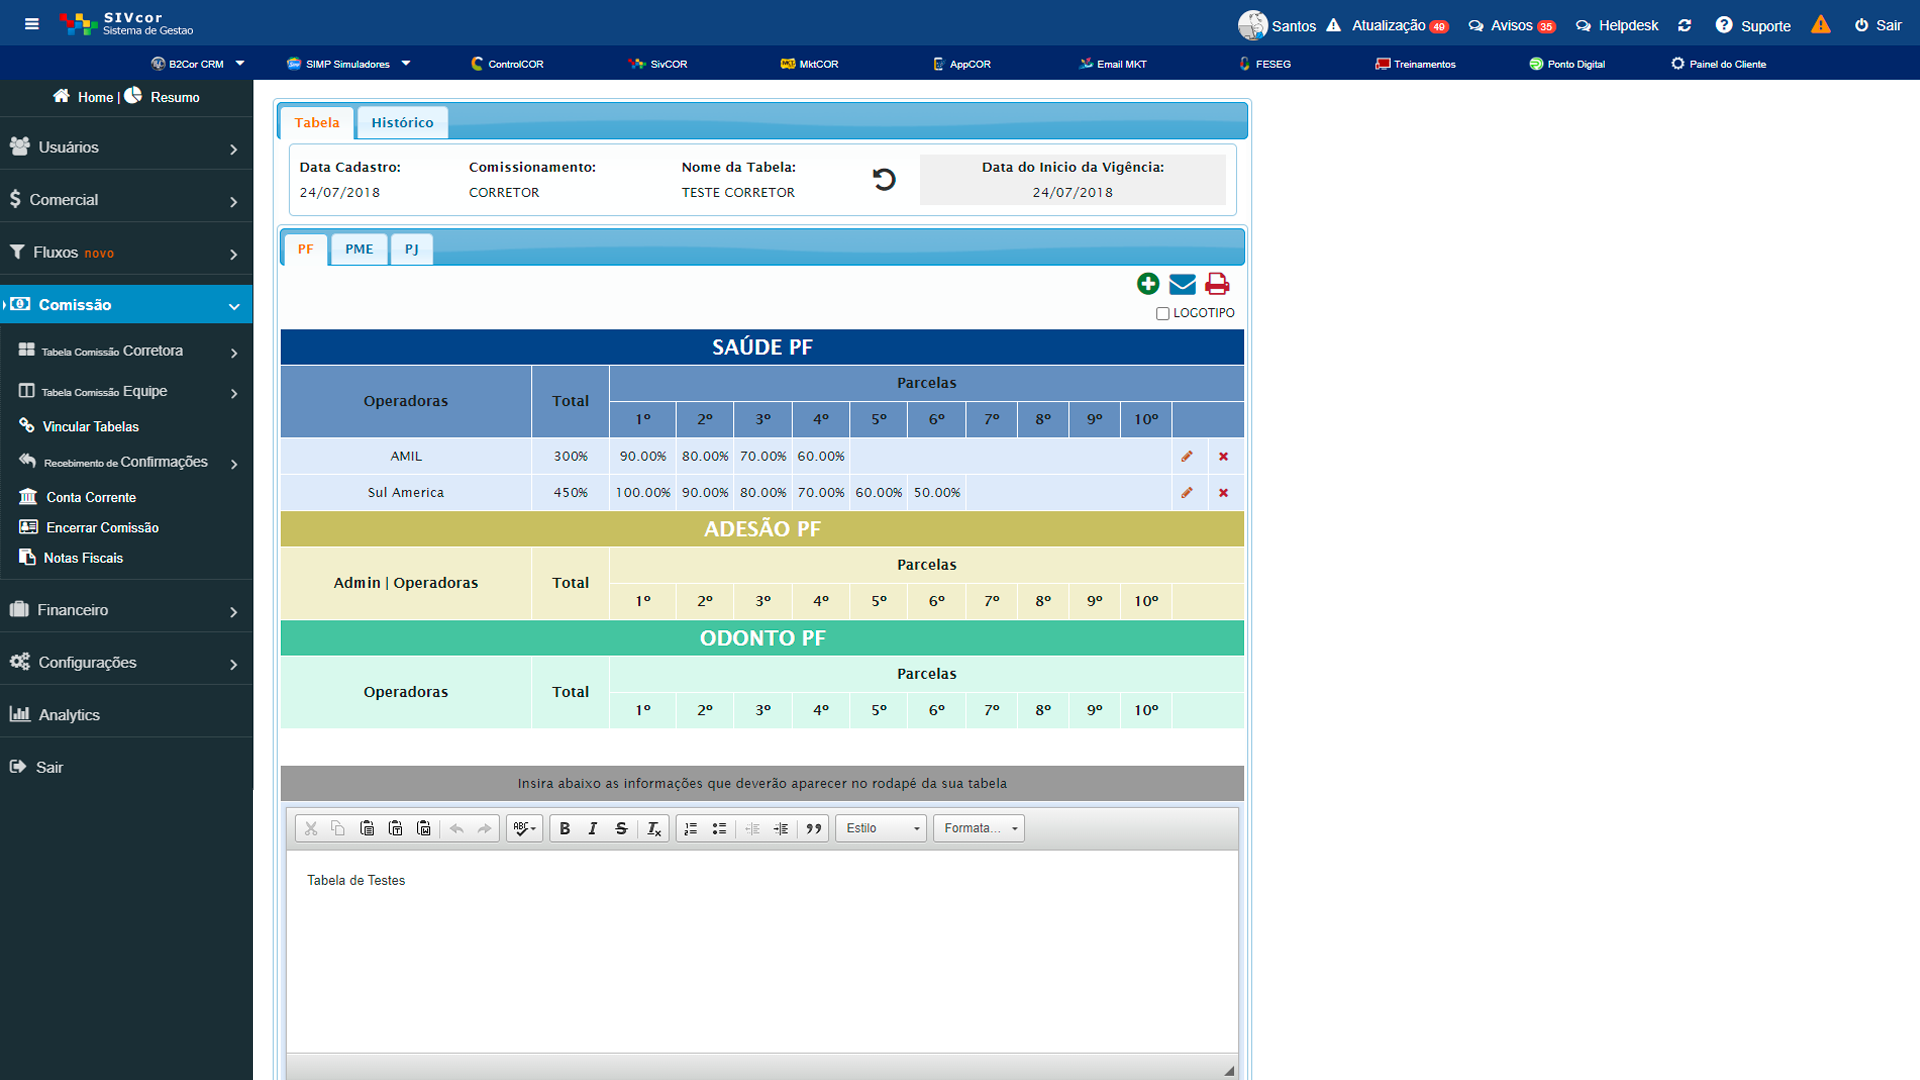Edit the AMIL row with pencil icon
The image size is (1920, 1080).
coord(1187,456)
